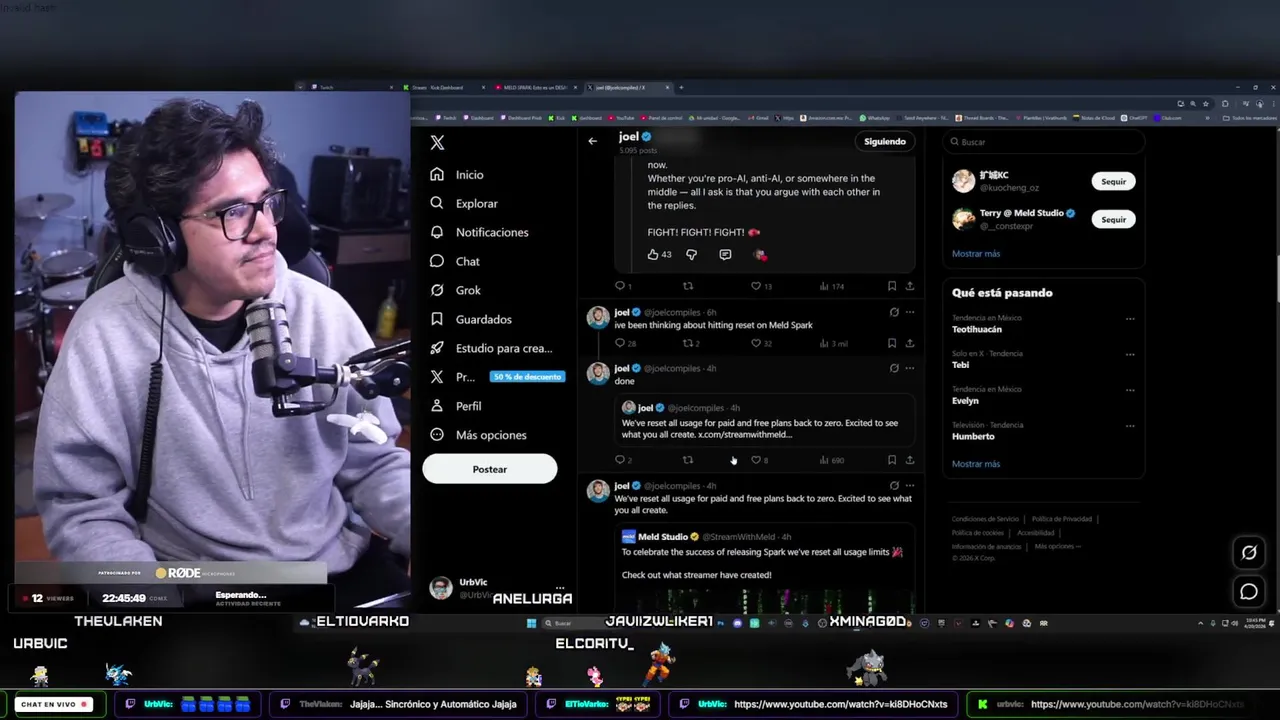Open the Evelyn trend
The height and width of the screenshot is (720, 1280).
coord(965,401)
